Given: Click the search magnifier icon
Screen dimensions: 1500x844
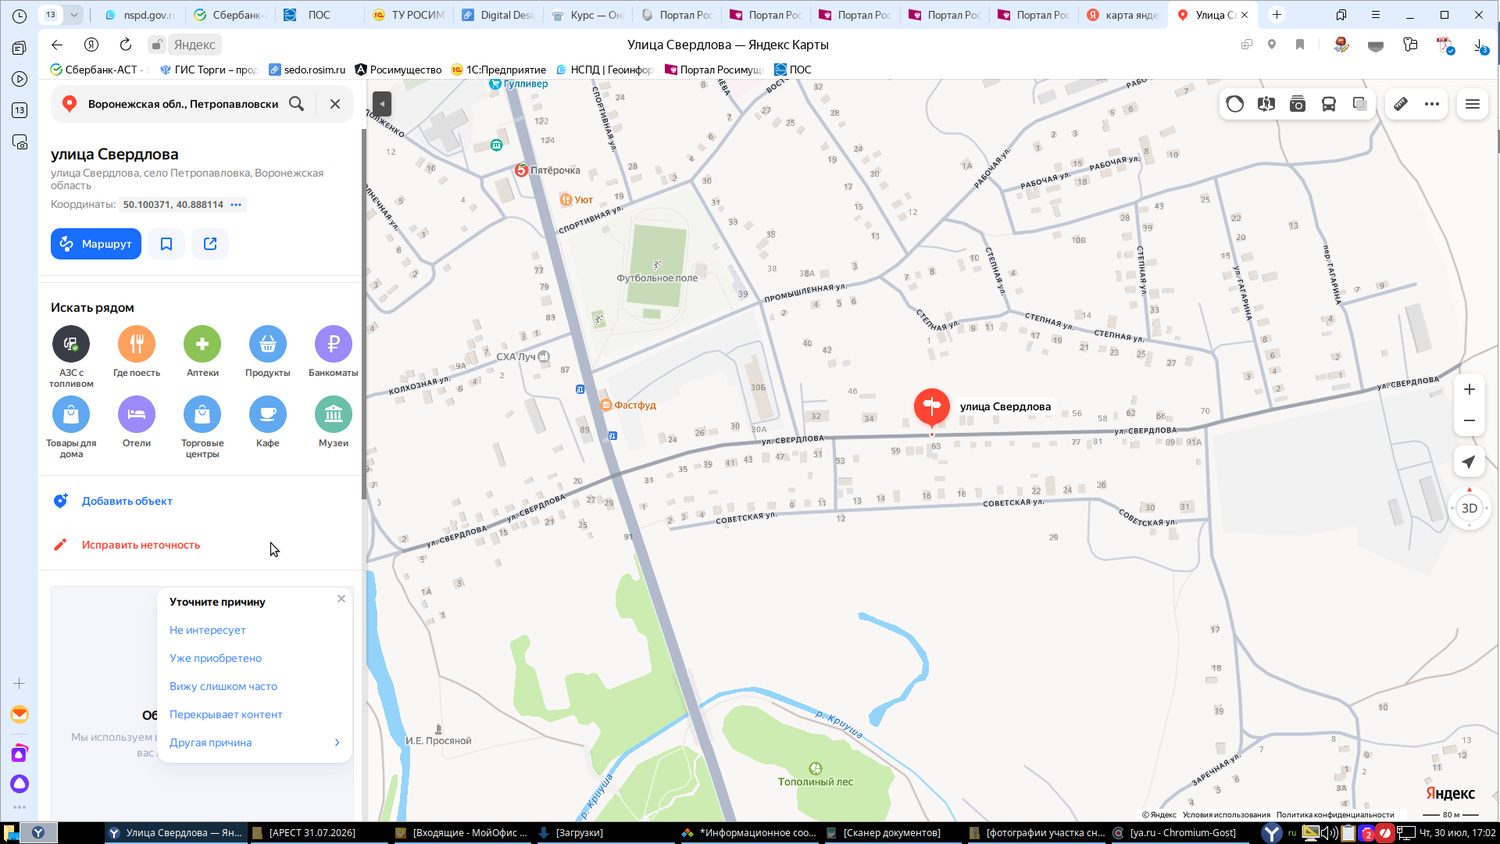Looking at the screenshot, I should pos(297,104).
